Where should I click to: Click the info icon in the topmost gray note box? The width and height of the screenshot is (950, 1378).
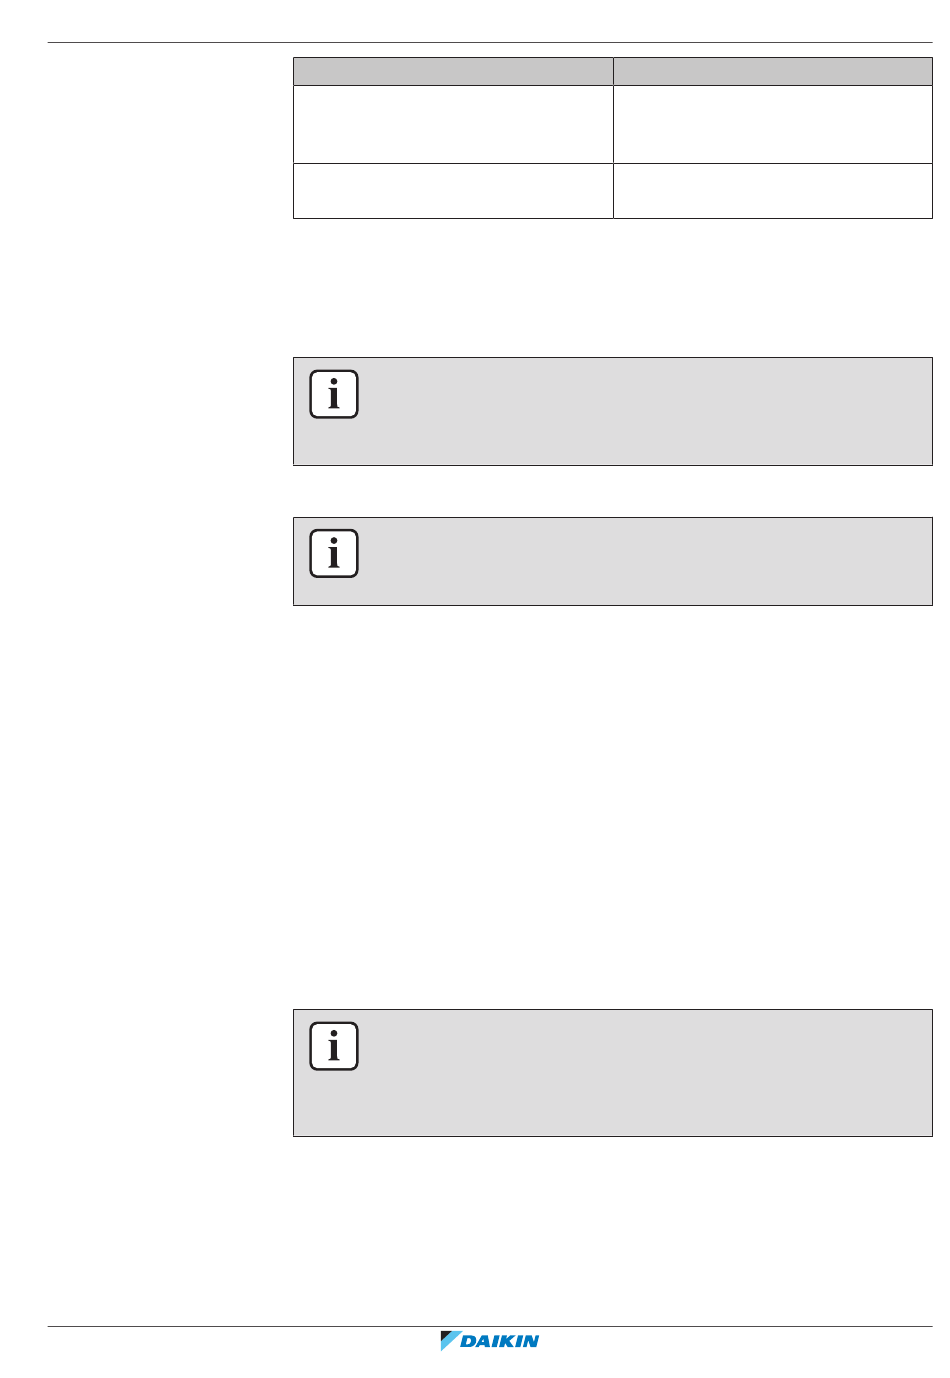(x=334, y=394)
